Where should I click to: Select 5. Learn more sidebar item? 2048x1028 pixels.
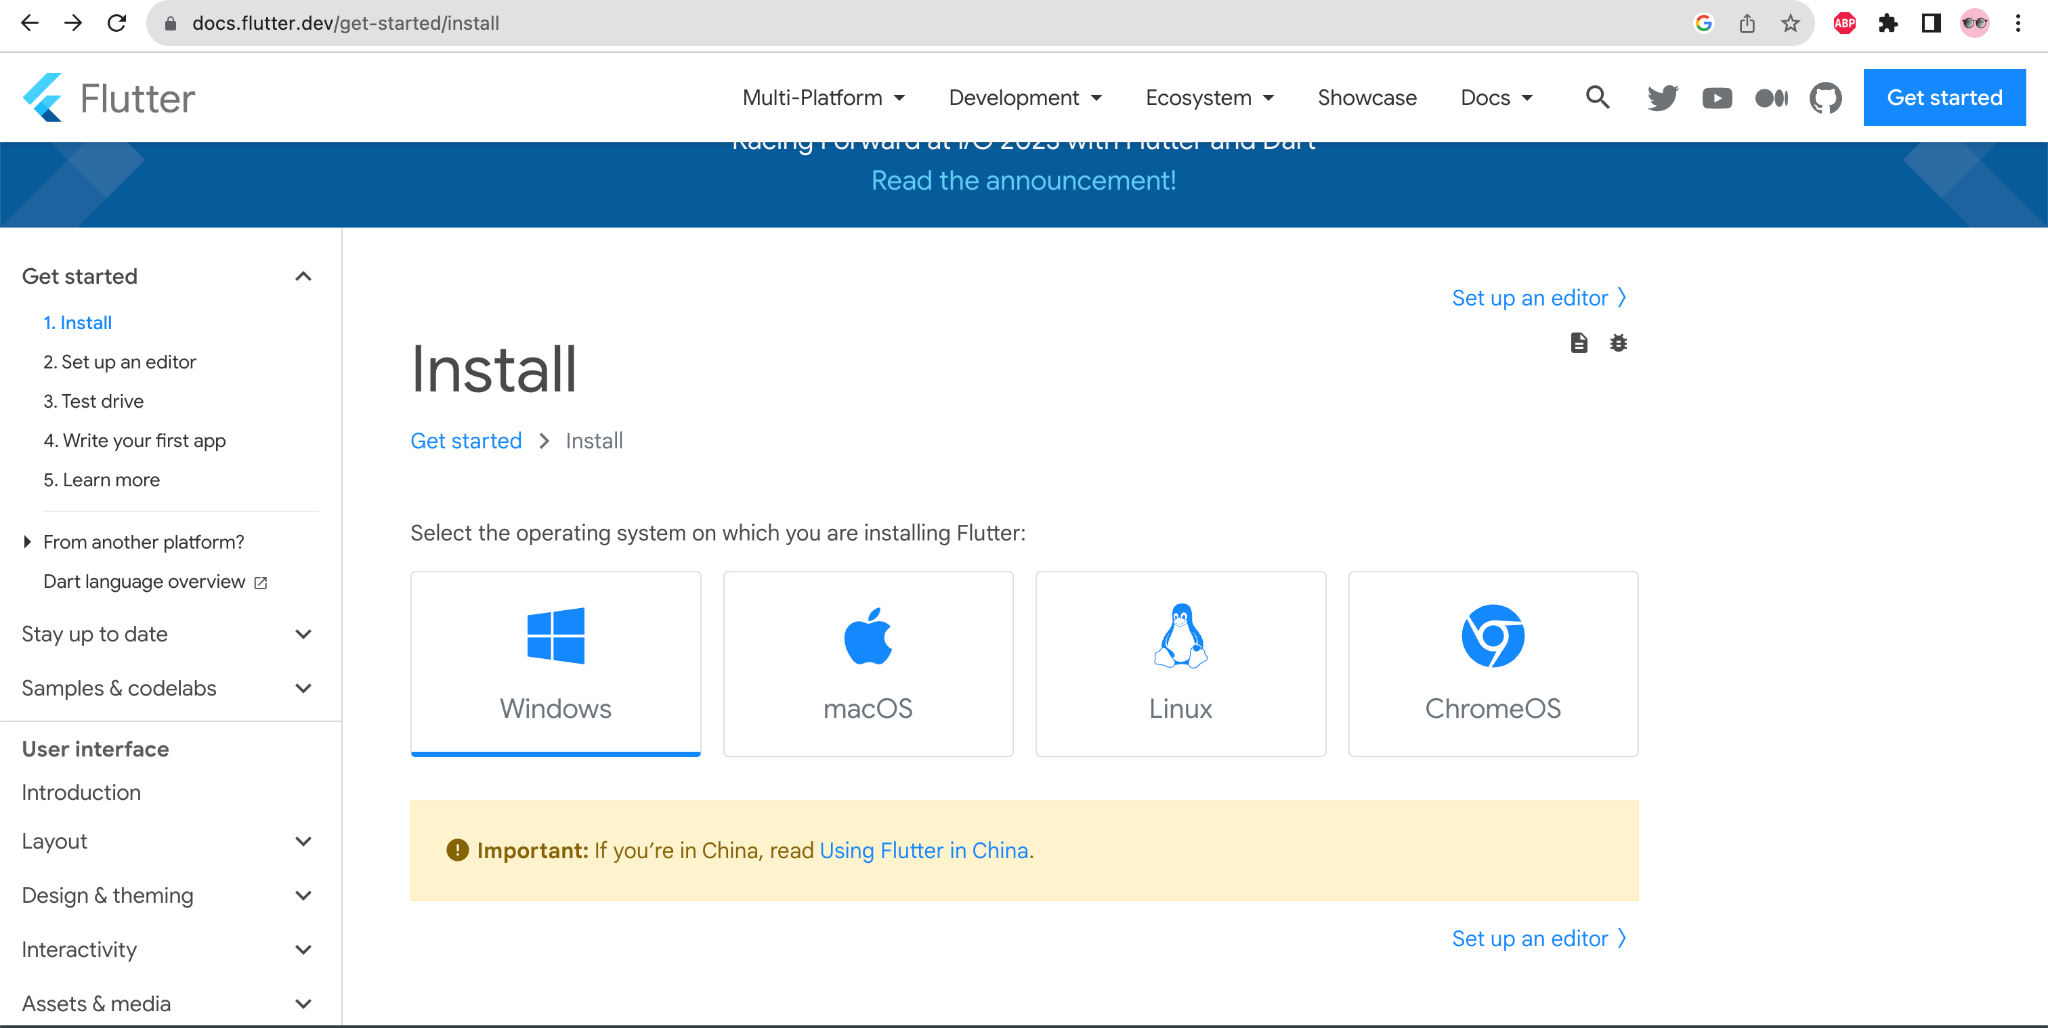coord(102,480)
